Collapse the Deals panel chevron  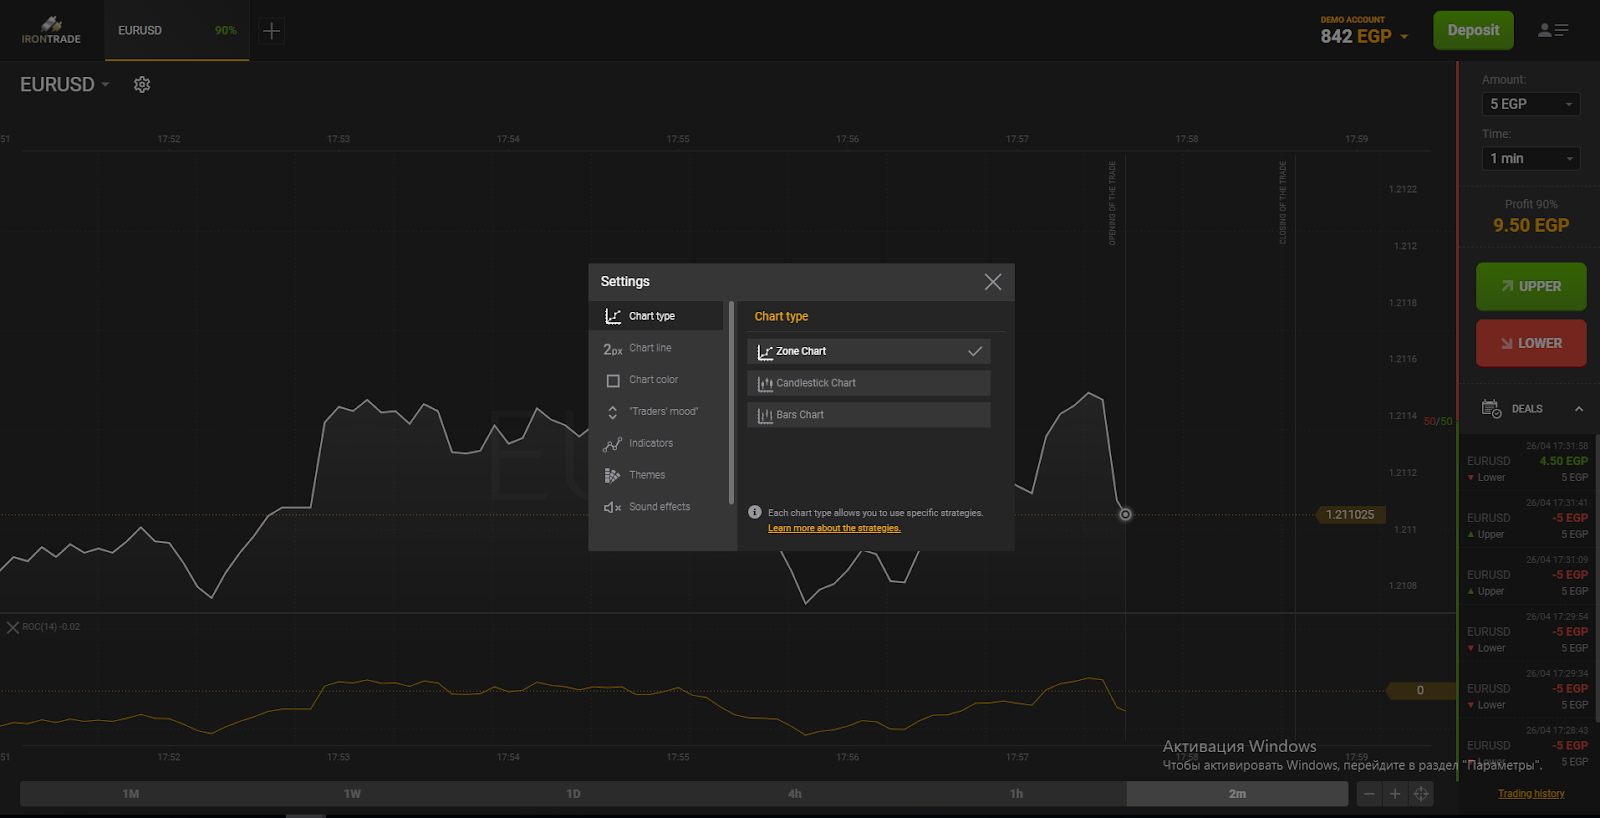[x=1579, y=409]
